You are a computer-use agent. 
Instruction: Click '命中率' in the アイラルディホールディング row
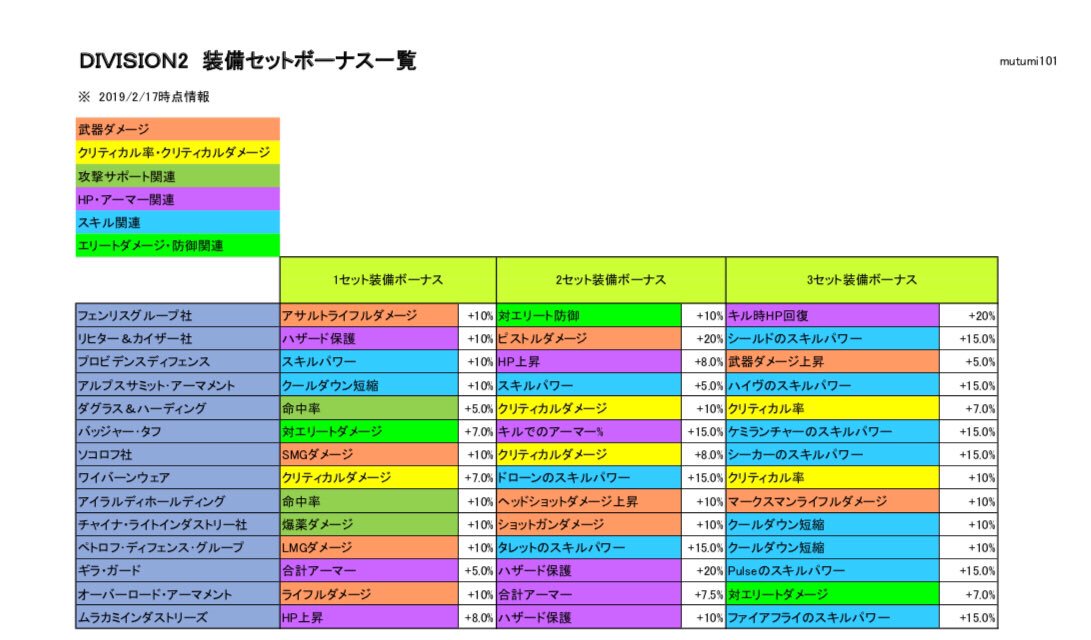(x=369, y=501)
